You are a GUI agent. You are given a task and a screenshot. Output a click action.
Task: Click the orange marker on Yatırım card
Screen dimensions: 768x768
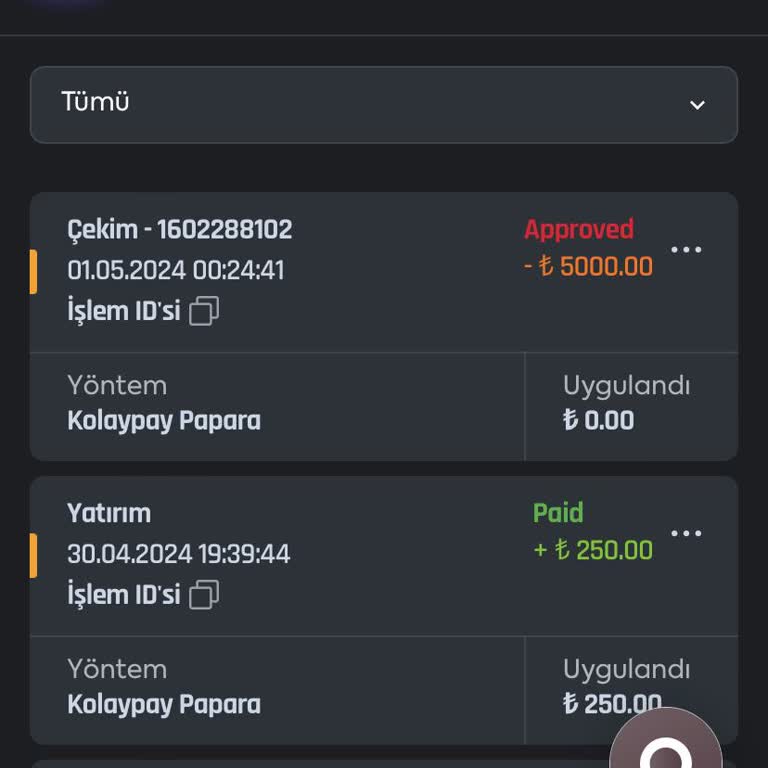pos(33,555)
